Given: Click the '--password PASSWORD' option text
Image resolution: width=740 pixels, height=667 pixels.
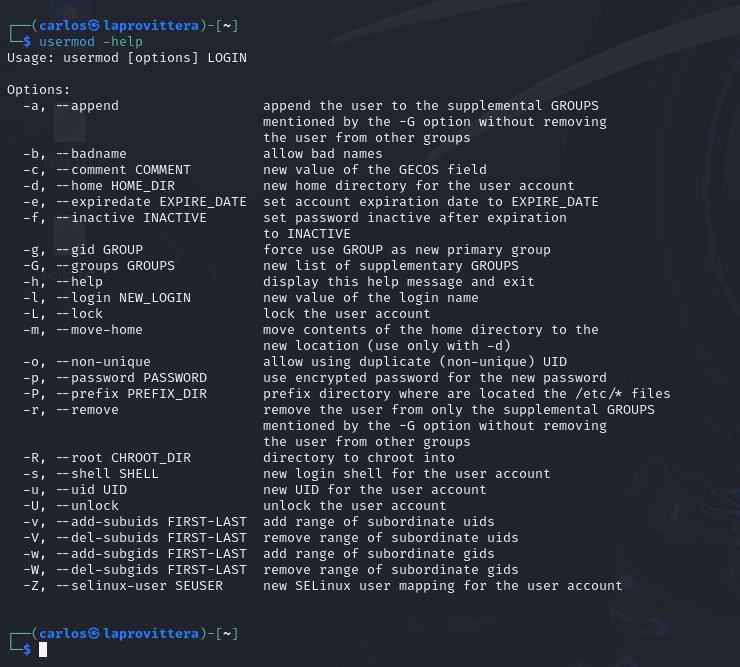Looking at the screenshot, I should [132, 378].
